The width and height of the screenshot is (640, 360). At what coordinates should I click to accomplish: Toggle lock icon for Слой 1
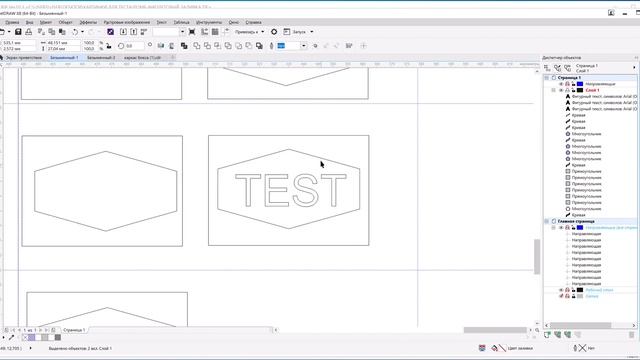click(573, 90)
